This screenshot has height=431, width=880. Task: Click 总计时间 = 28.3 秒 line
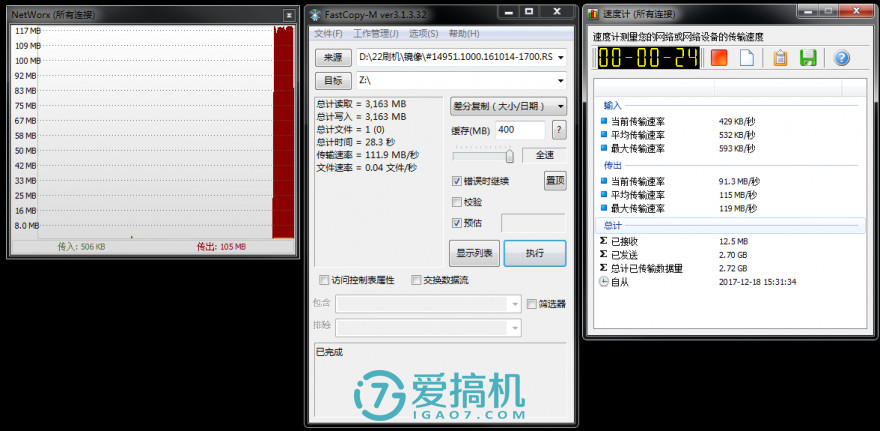[356, 143]
